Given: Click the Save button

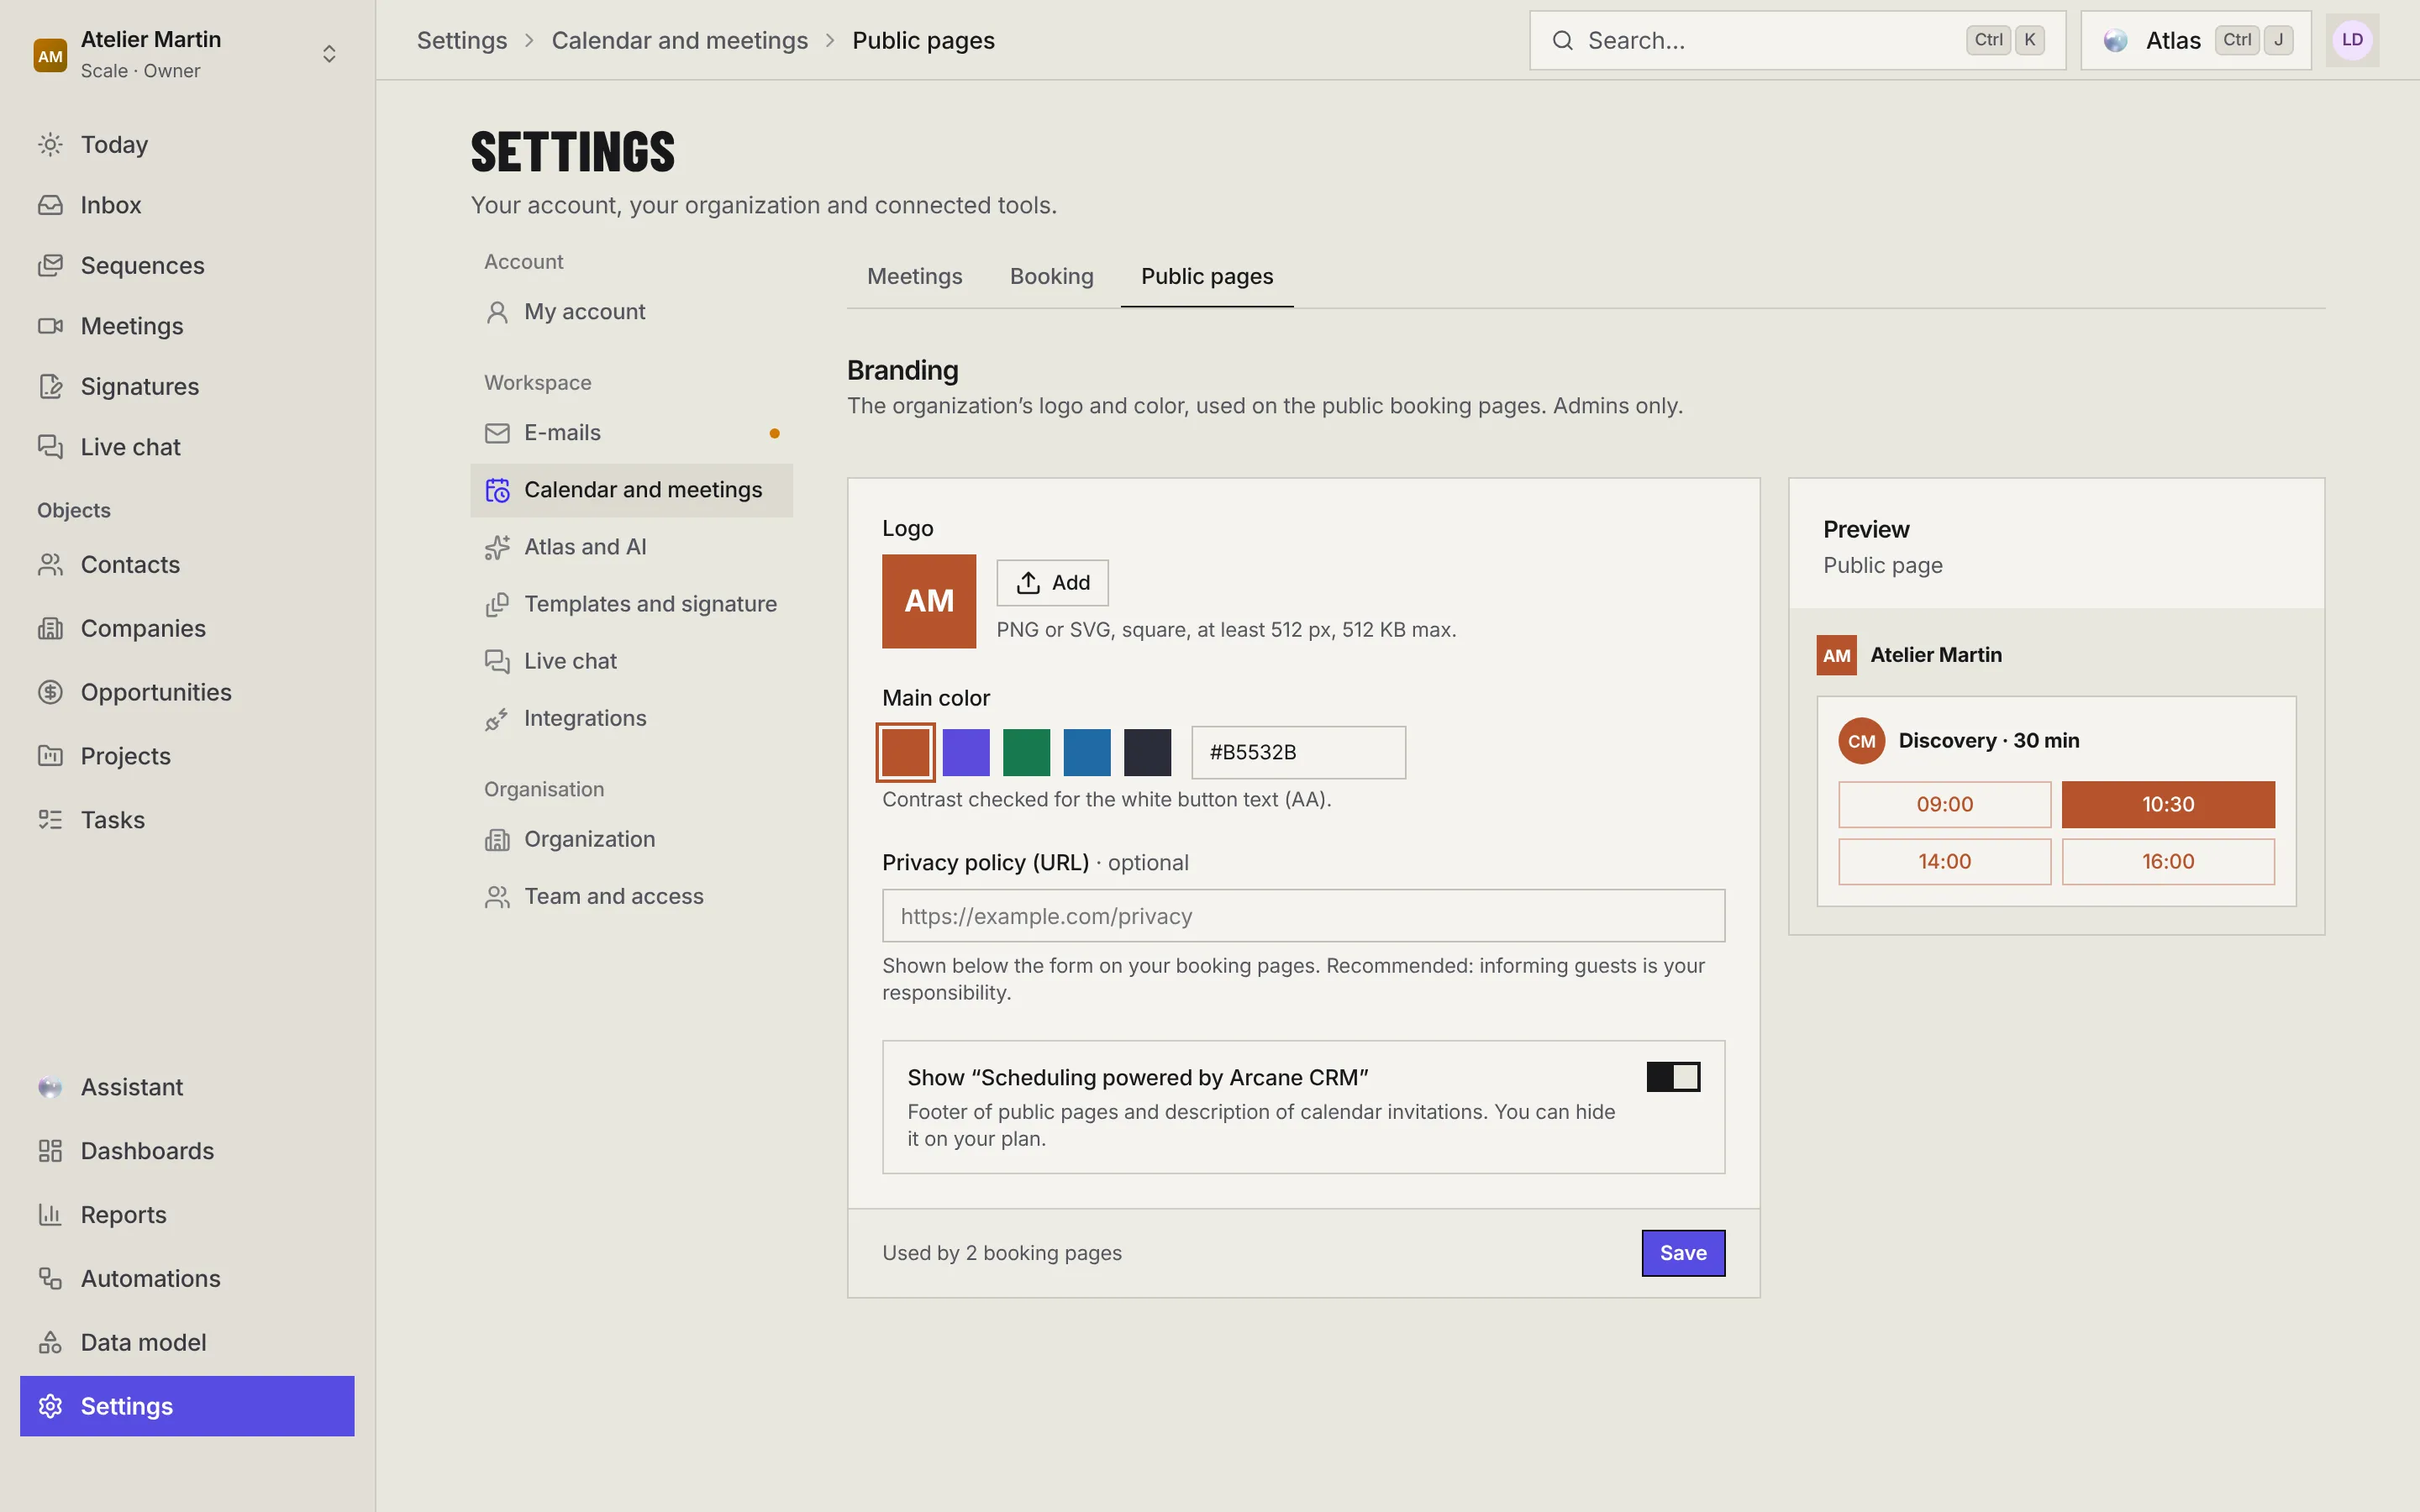Looking at the screenshot, I should (1683, 1253).
